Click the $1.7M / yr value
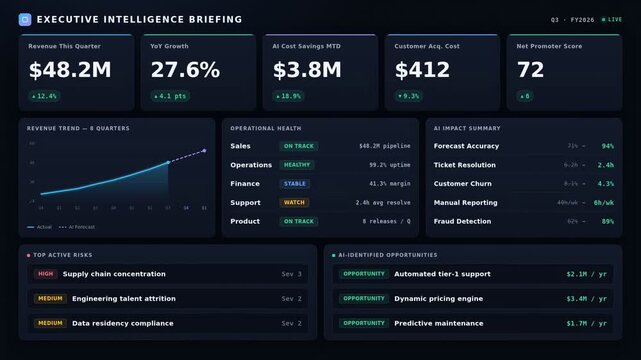Screen dimensions: 641x360 point(587,323)
